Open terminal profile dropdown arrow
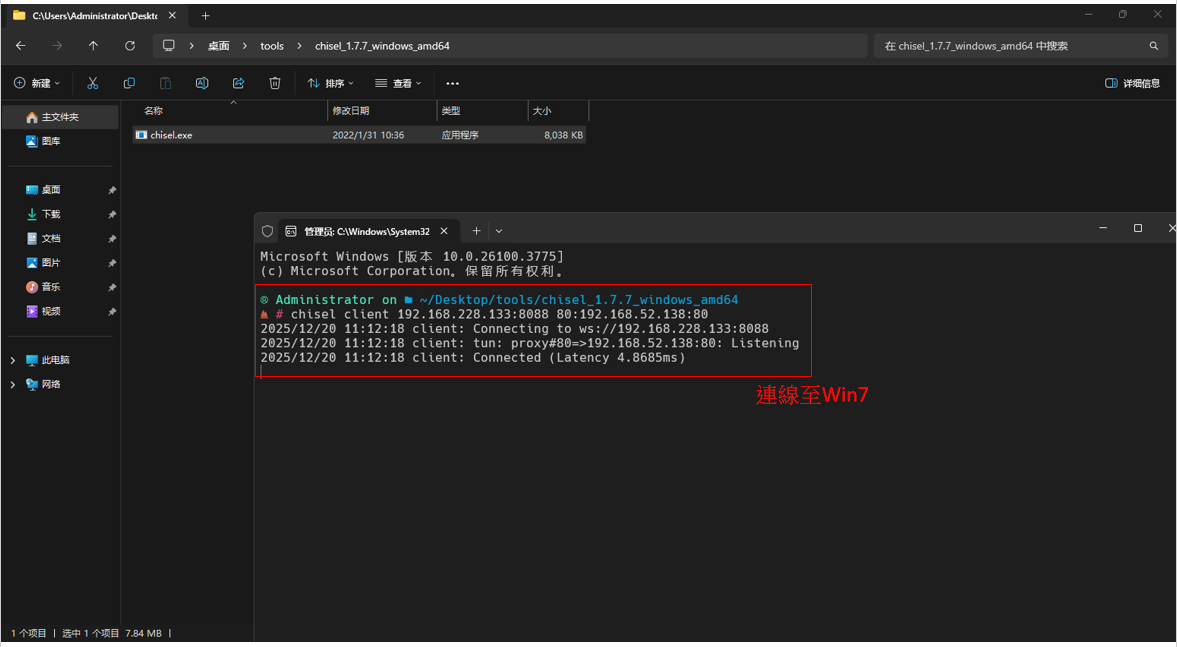The width and height of the screenshot is (1177, 647). [499, 231]
